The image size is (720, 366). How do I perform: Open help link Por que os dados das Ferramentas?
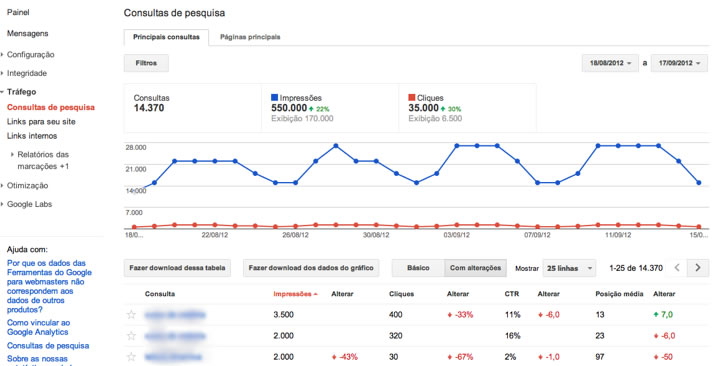click(49, 286)
